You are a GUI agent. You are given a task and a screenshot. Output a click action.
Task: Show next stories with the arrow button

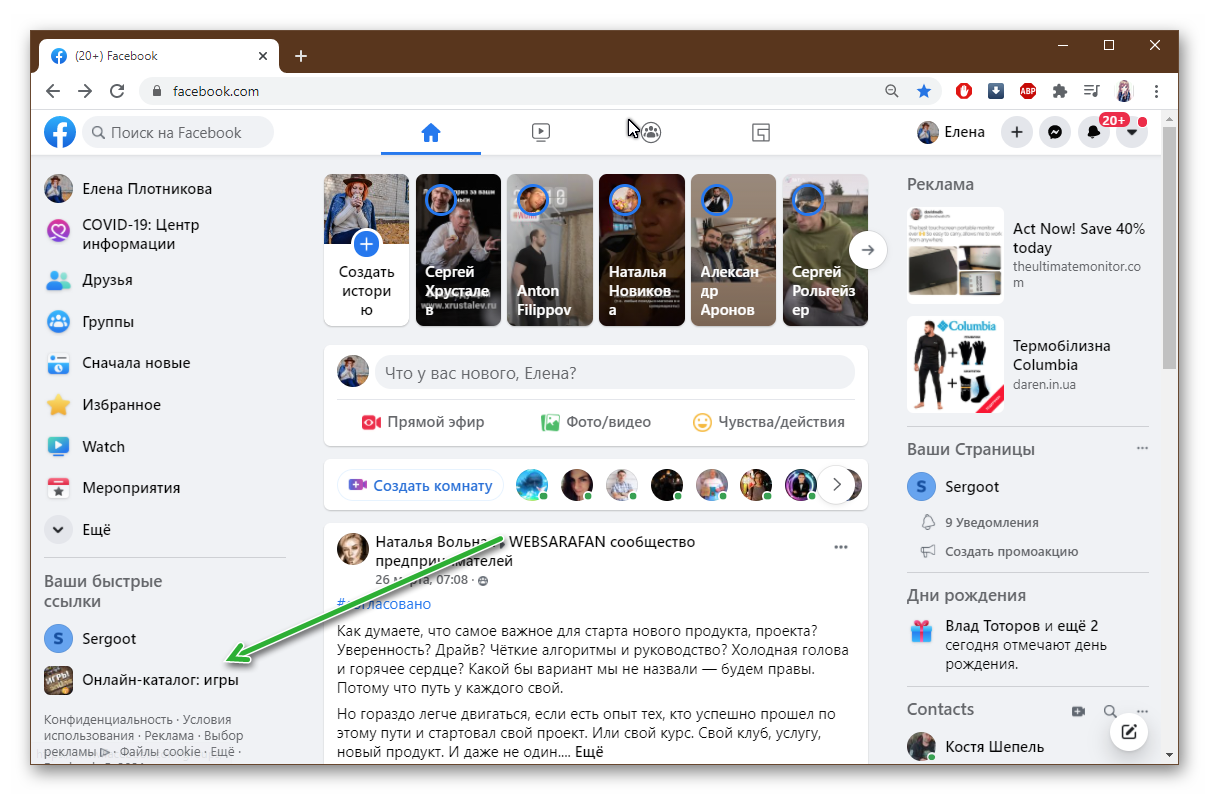tap(868, 250)
